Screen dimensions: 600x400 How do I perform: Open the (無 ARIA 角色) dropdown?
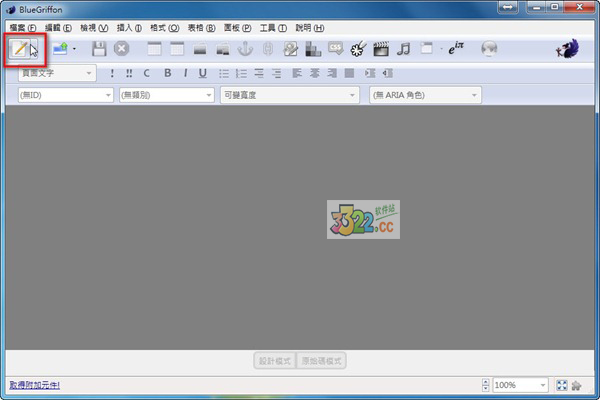[425, 95]
